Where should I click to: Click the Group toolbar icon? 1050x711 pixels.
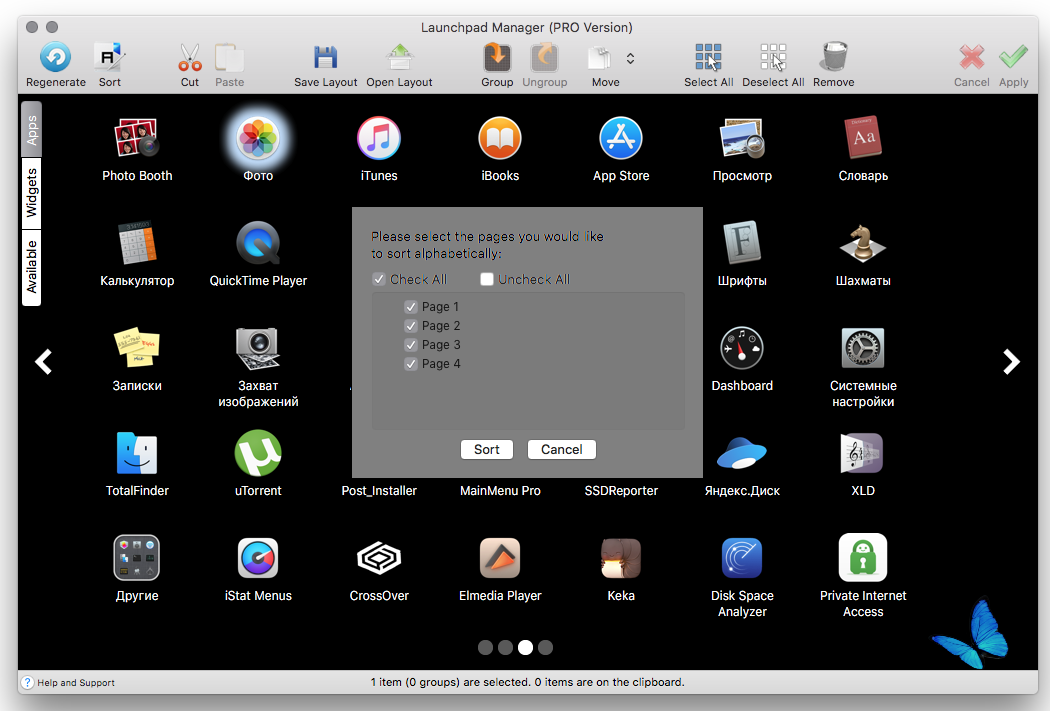tap(497, 58)
